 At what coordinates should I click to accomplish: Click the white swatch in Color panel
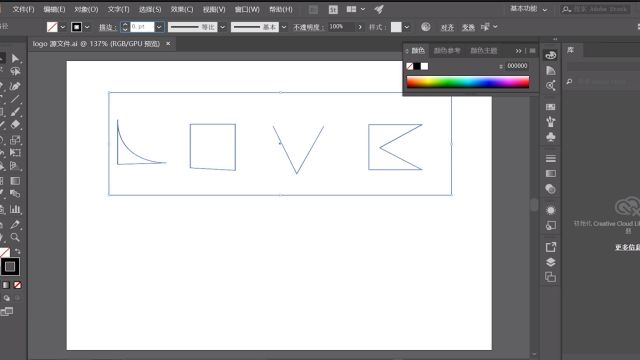point(424,66)
